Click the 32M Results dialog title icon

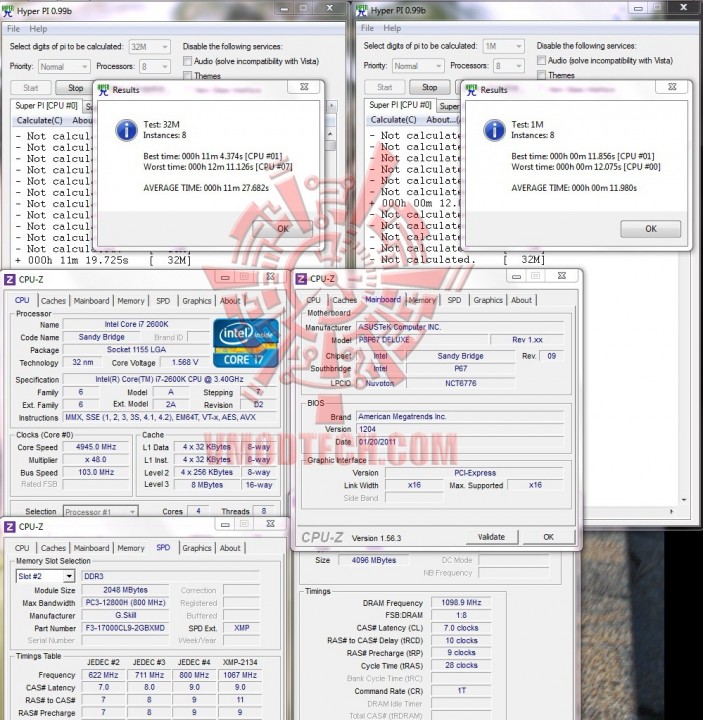click(104, 90)
